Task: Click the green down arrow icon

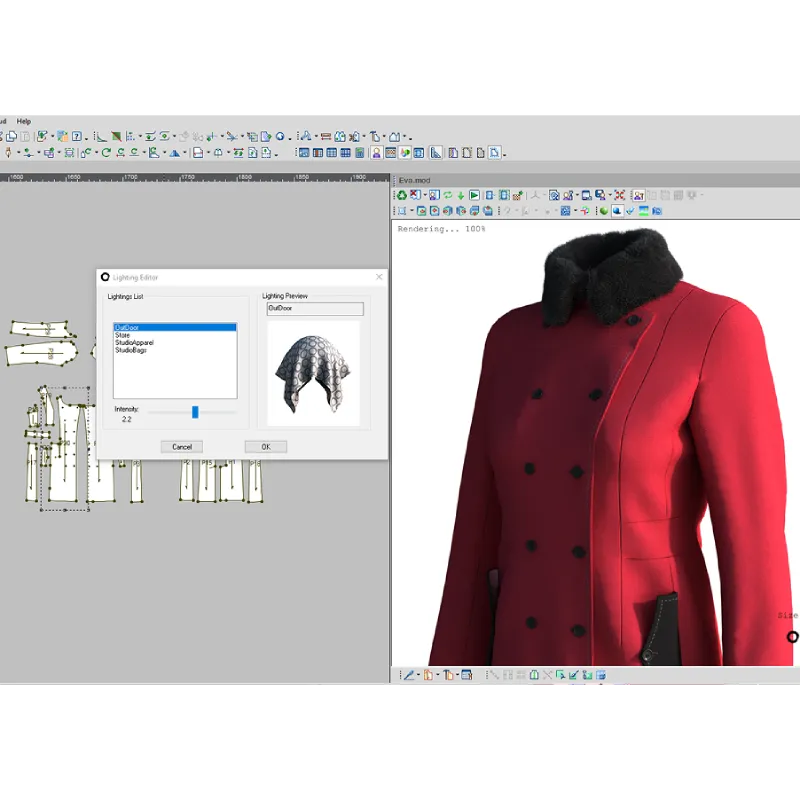Action: point(461,195)
